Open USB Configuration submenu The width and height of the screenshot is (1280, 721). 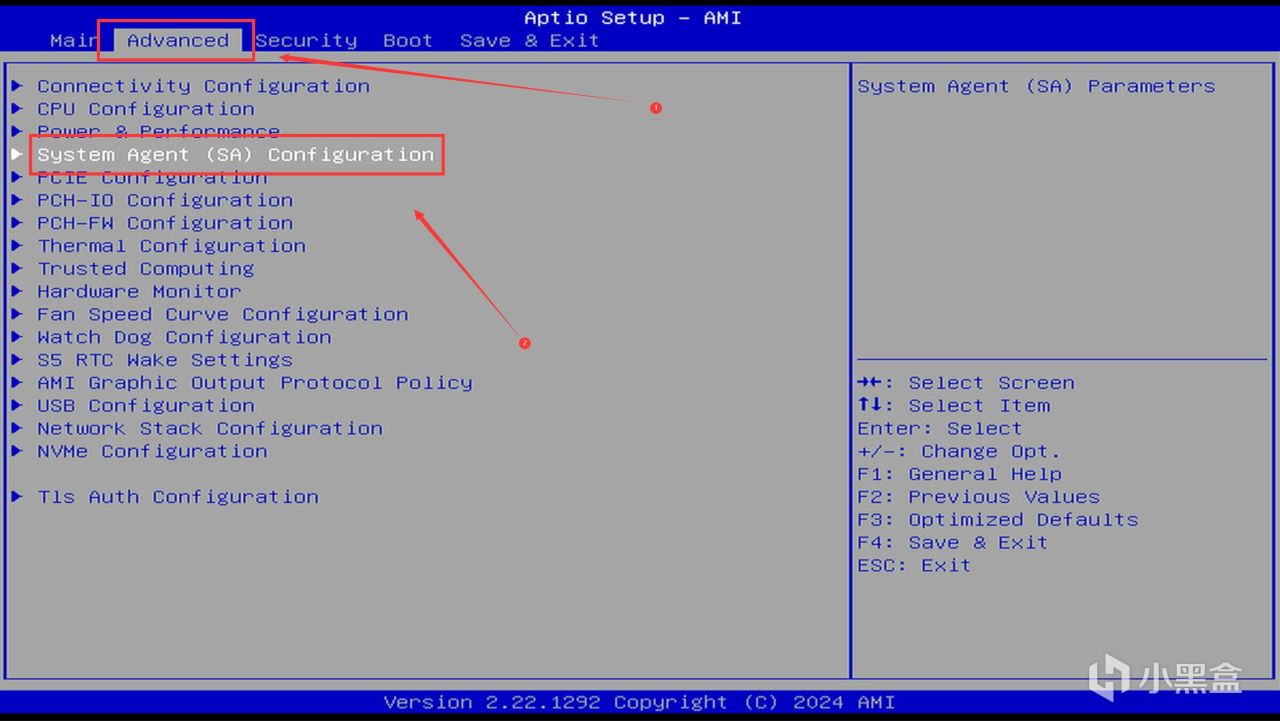146,406
